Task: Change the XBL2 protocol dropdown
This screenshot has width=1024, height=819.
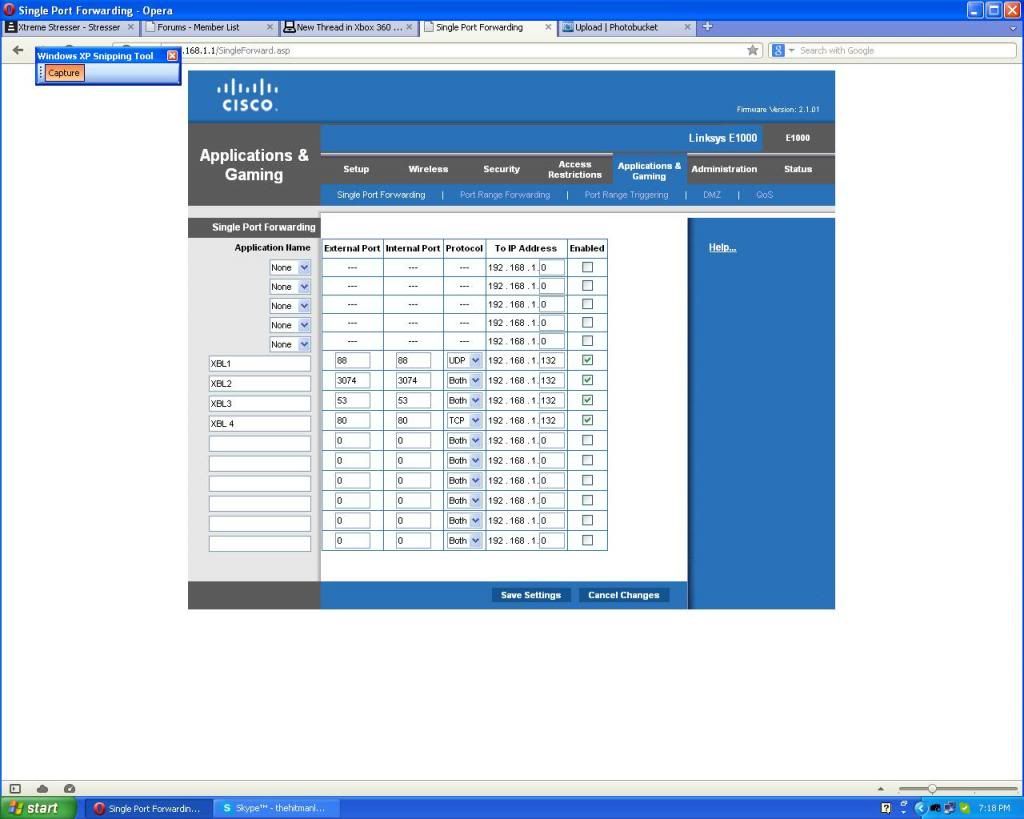Action: (x=464, y=380)
